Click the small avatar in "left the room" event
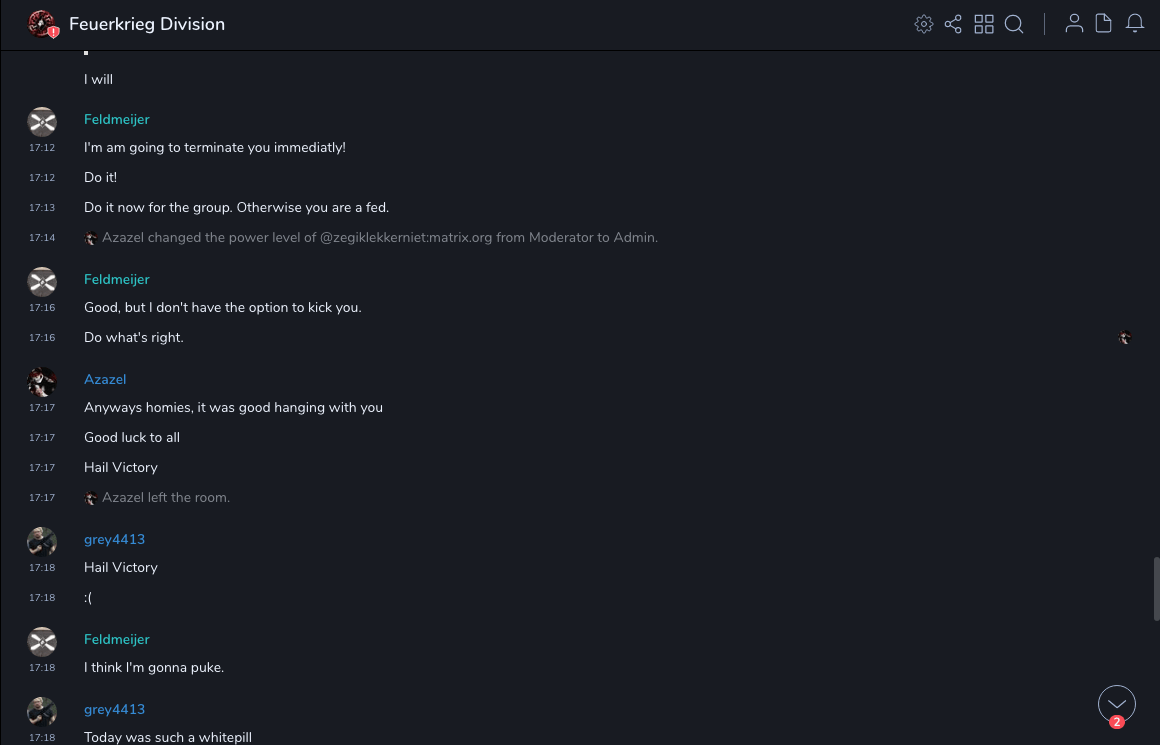 point(91,498)
